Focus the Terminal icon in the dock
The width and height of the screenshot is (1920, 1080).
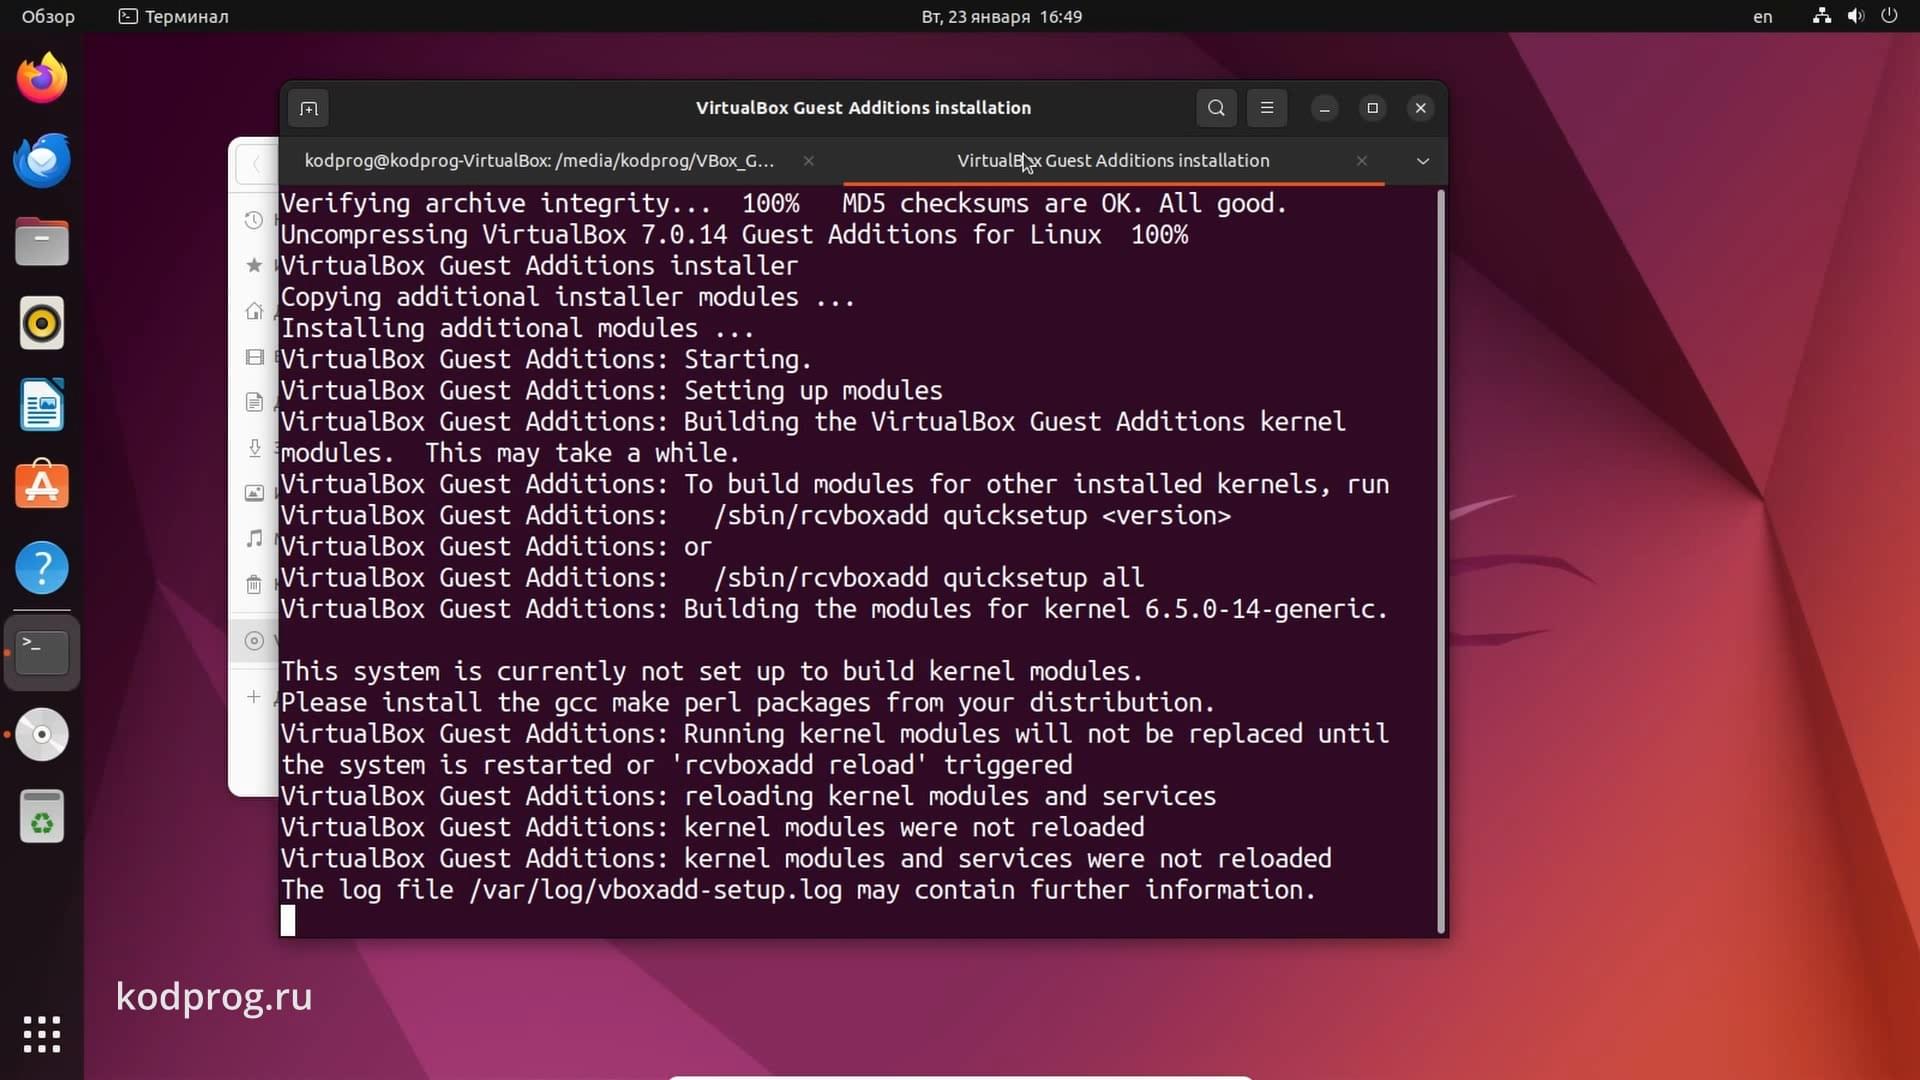[42, 653]
